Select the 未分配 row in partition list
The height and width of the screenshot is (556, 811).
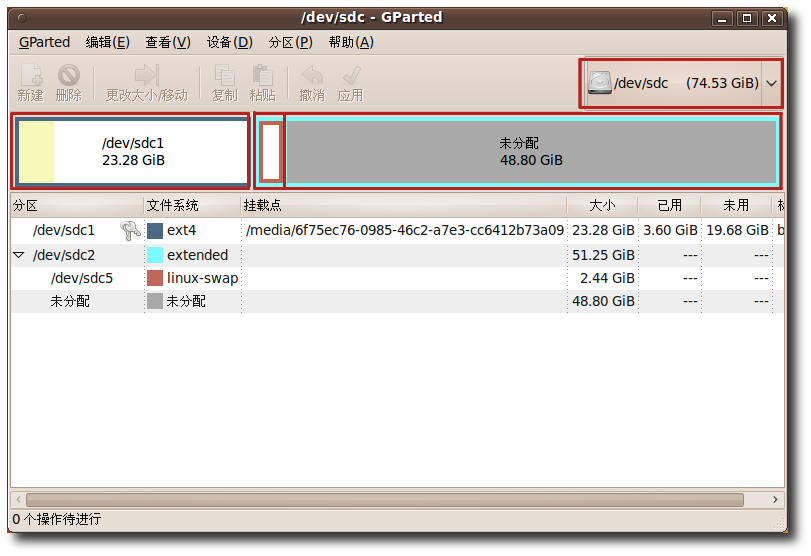point(397,301)
